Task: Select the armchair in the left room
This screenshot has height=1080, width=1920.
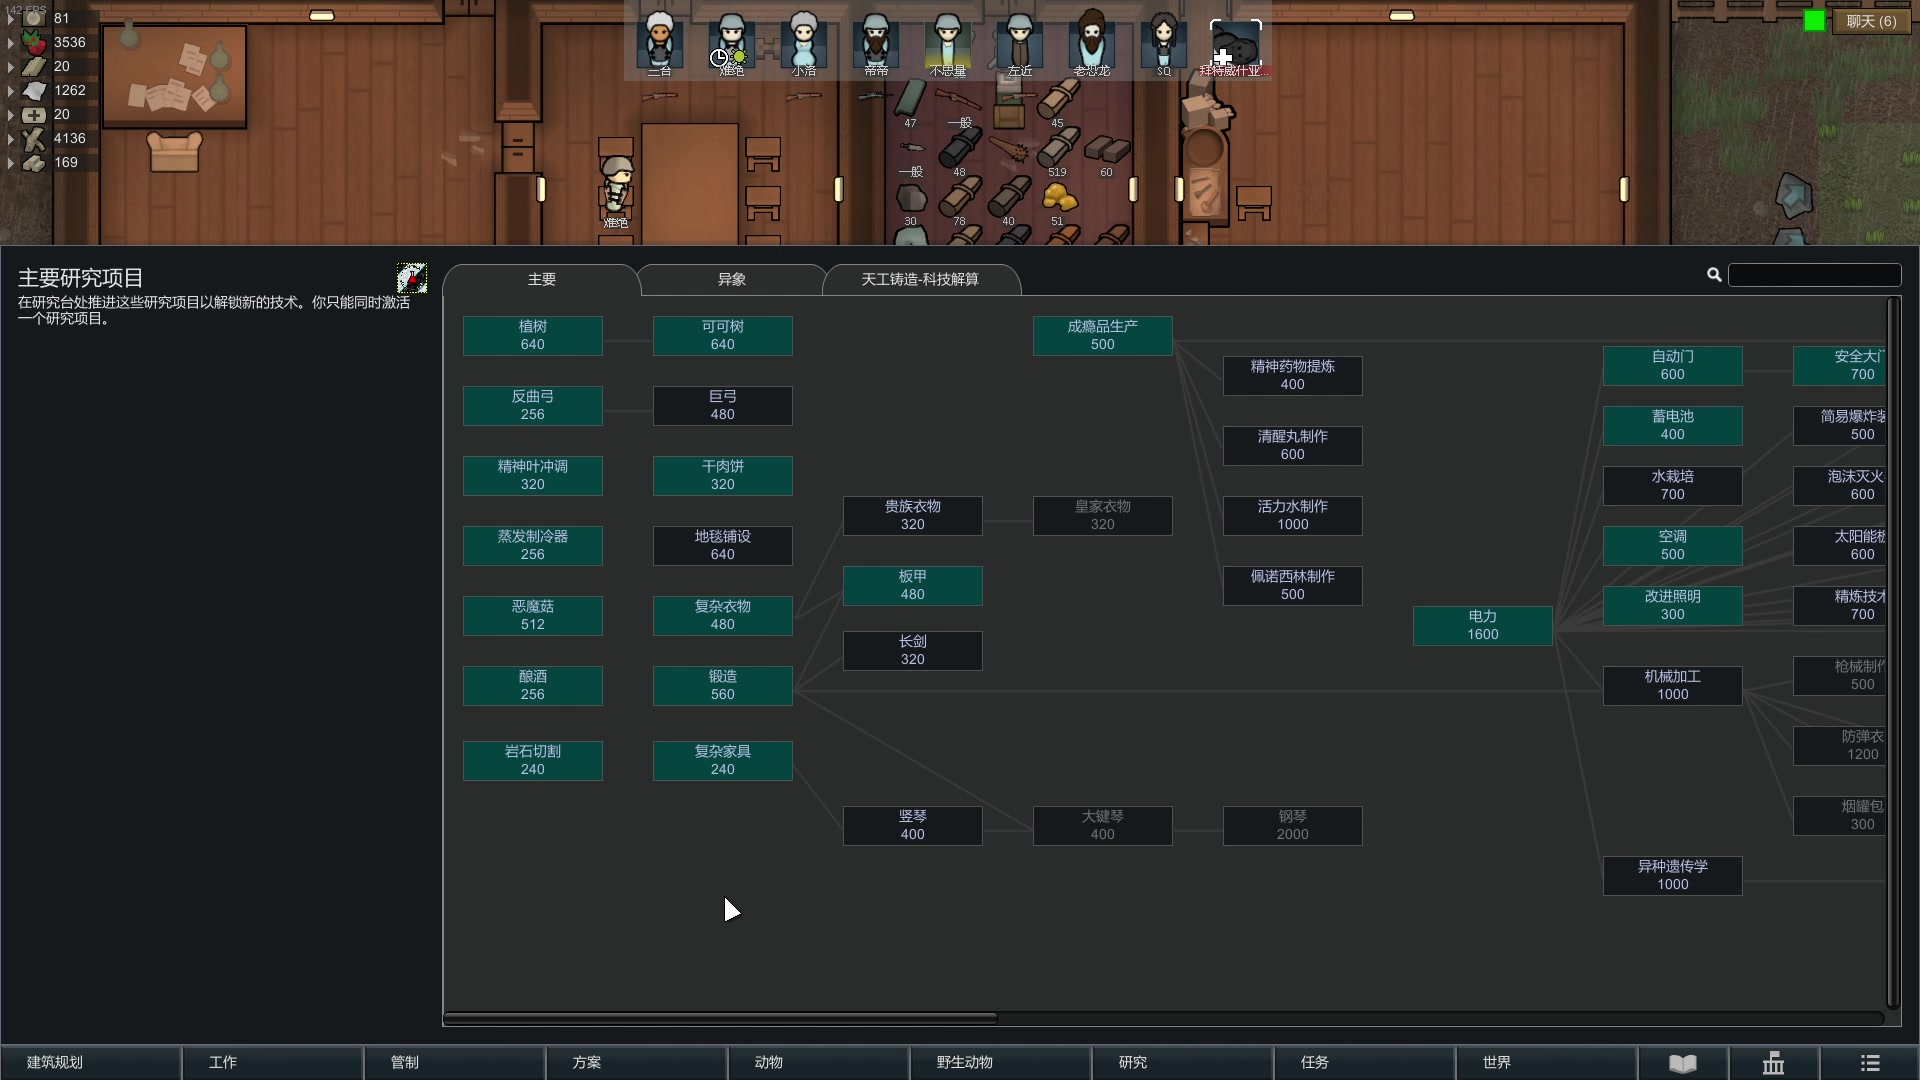Action: 174,152
